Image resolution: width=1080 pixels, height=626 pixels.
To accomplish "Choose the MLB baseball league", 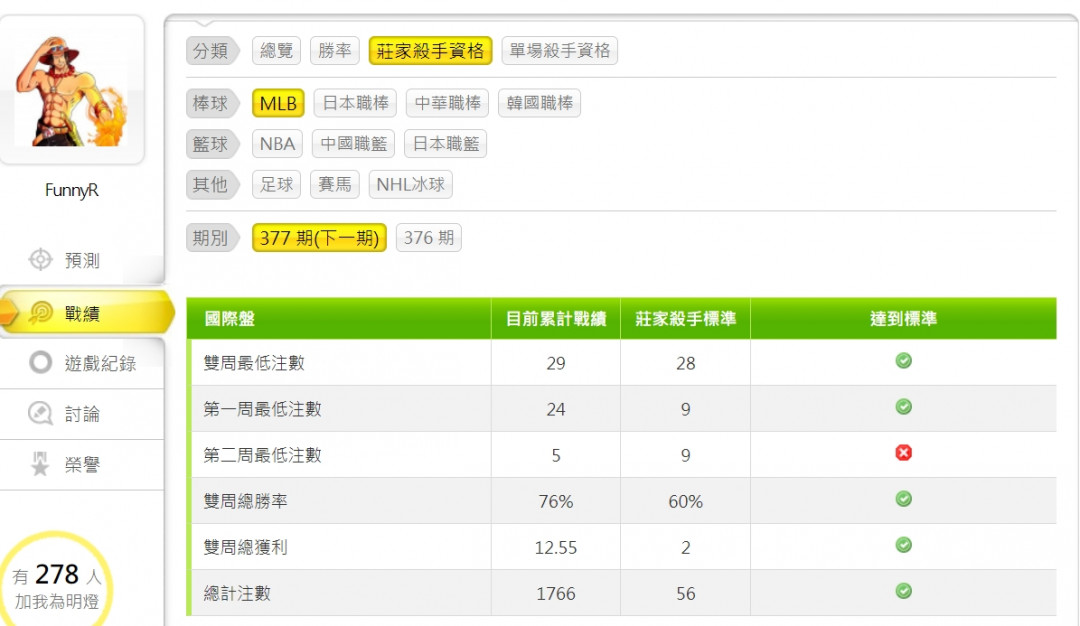I will click(x=278, y=103).
